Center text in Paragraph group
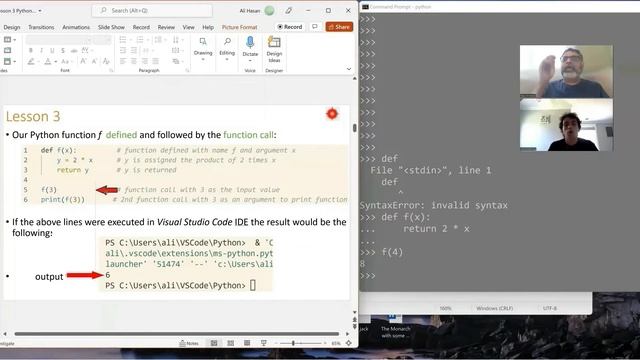The image size is (640, 360). click(x=133, y=61)
